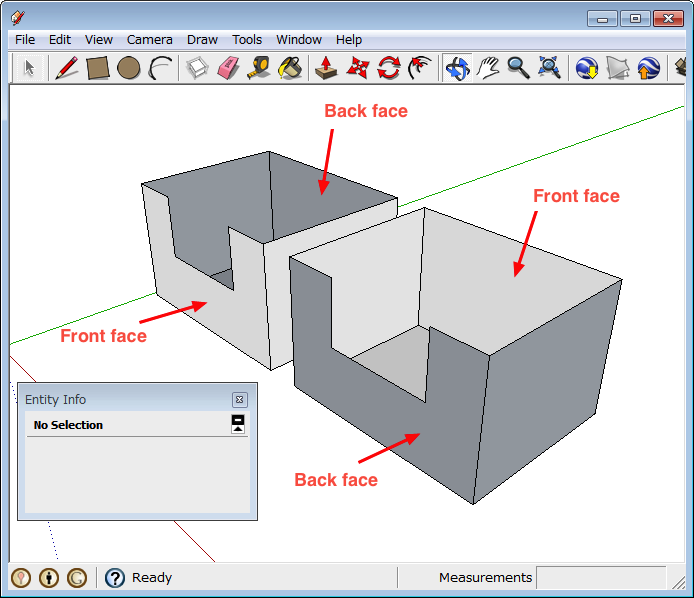Select the pink Eraser tool

point(228,68)
